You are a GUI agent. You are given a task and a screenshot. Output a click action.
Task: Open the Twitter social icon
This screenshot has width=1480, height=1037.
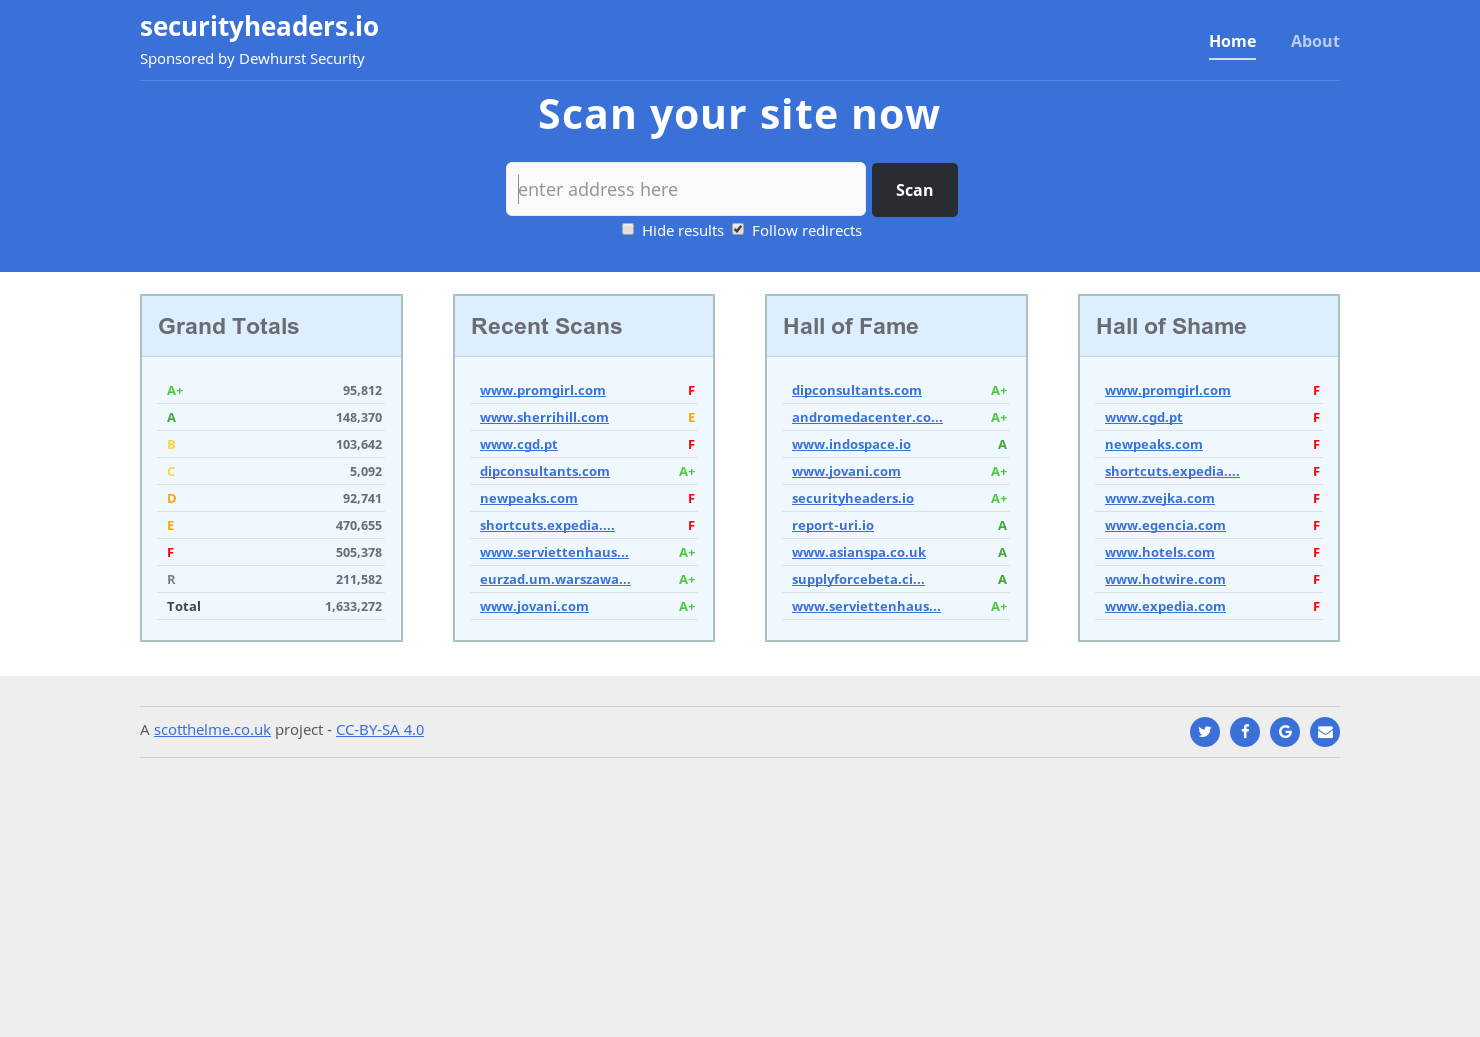pyautogui.click(x=1205, y=732)
